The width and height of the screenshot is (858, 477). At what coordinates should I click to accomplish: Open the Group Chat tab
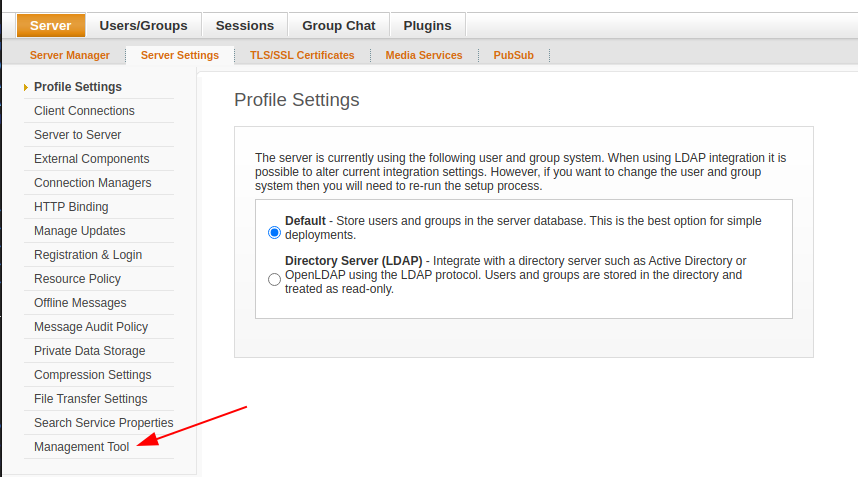(x=338, y=25)
